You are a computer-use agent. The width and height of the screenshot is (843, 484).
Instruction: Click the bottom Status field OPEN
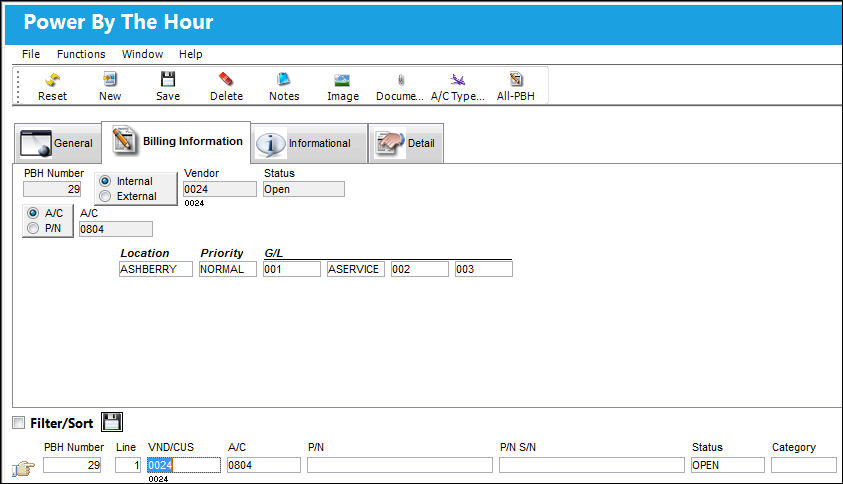(728, 465)
